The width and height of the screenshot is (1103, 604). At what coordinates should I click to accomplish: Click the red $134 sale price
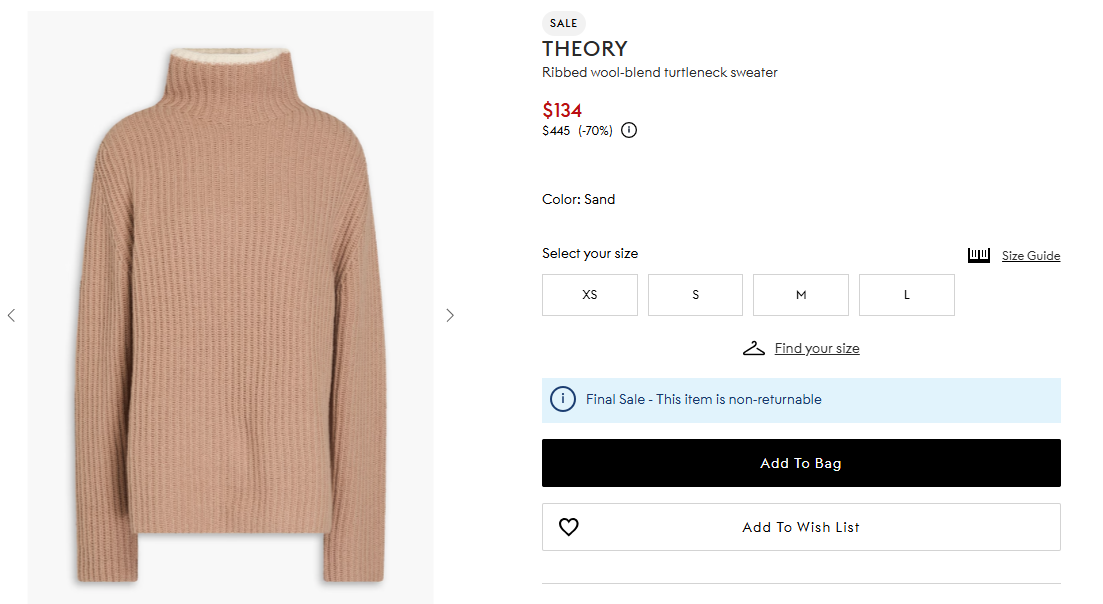[562, 110]
